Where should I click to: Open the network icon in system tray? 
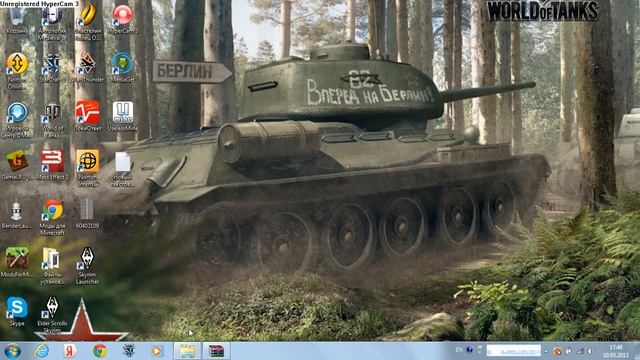click(x=580, y=351)
